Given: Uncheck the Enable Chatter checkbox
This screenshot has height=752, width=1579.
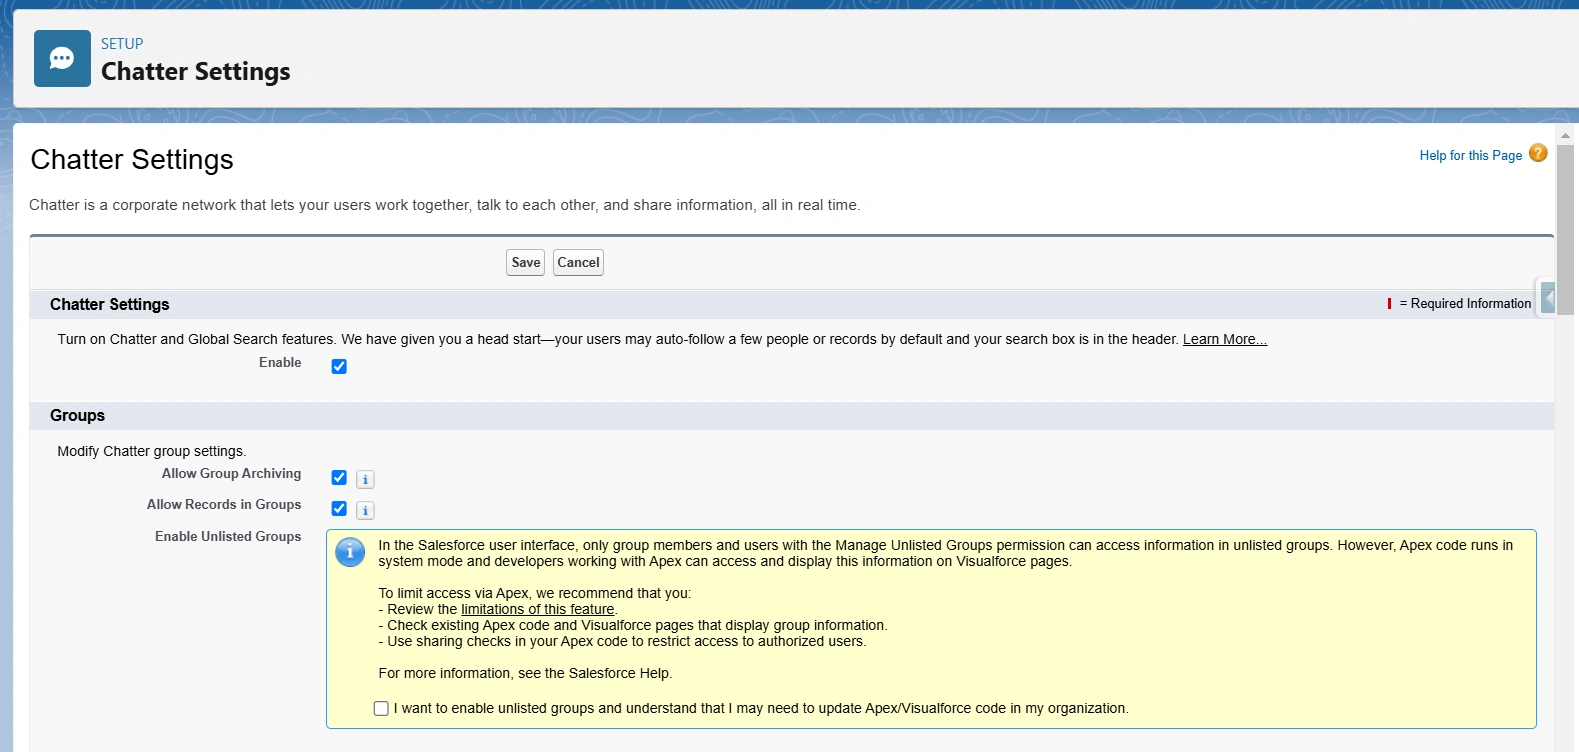Looking at the screenshot, I should [339, 367].
